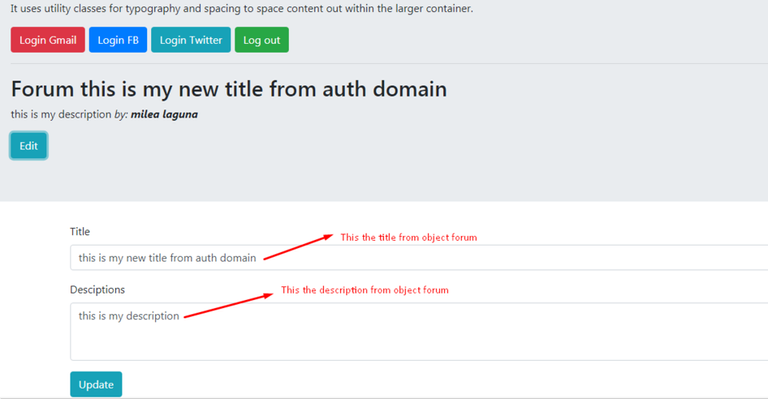Viewport: 768px width, 399px height.
Task: Click the Desciptions field label
Action: click(x=97, y=289)
